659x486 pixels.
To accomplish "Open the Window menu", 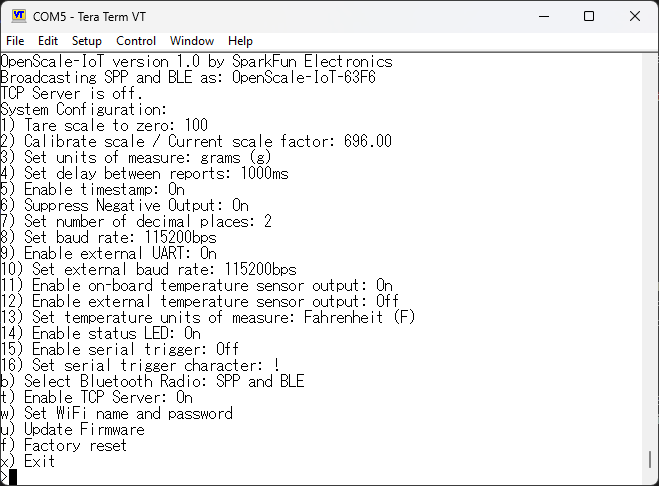I will pos(192,41).
